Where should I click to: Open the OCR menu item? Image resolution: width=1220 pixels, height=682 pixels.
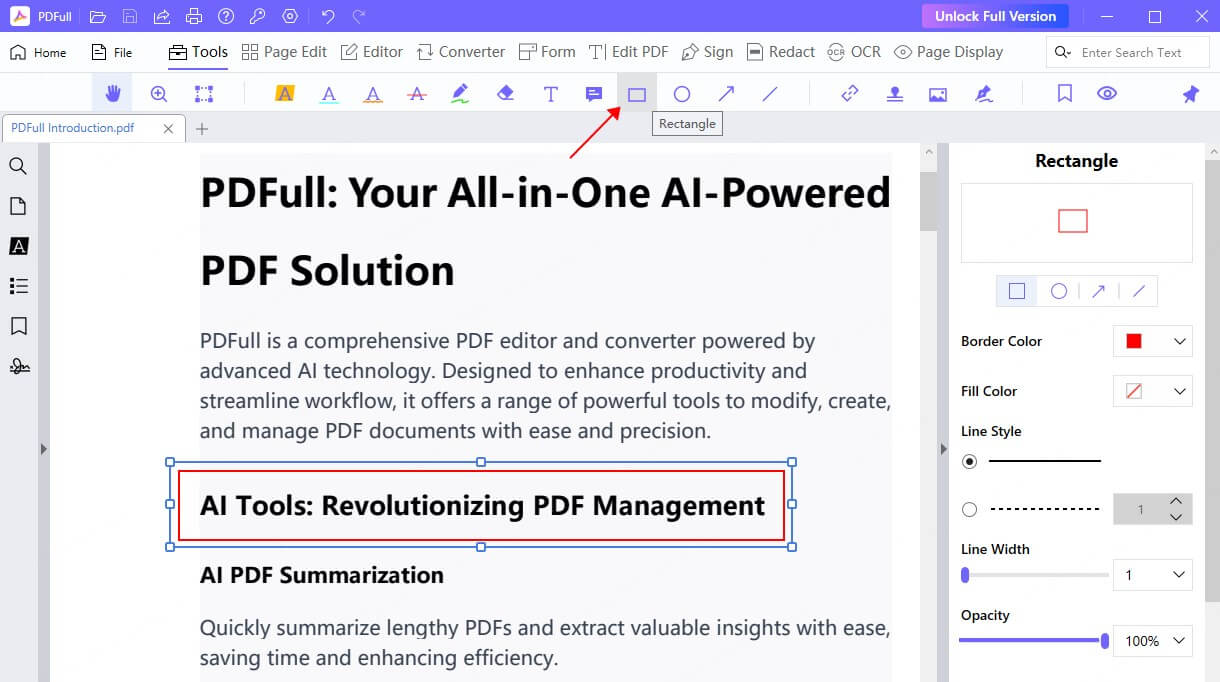pyautogui.click(x=854, y=51)
